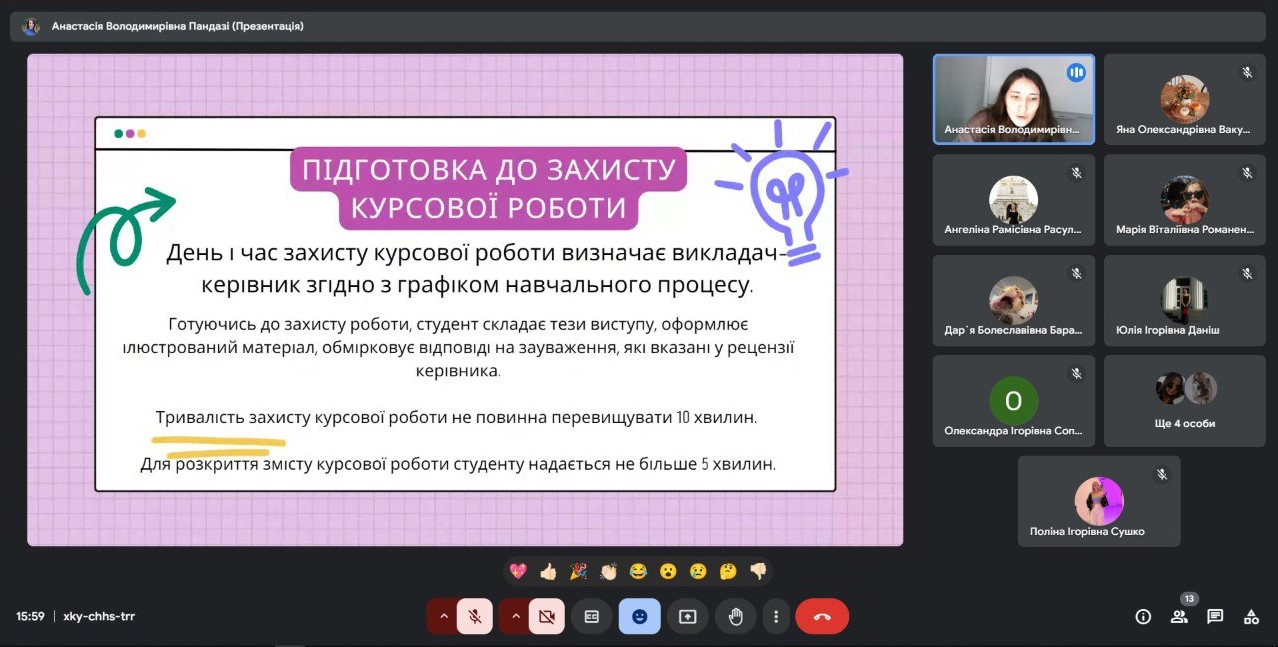Raise your hand in the meeting

click(x=736, y=617)
